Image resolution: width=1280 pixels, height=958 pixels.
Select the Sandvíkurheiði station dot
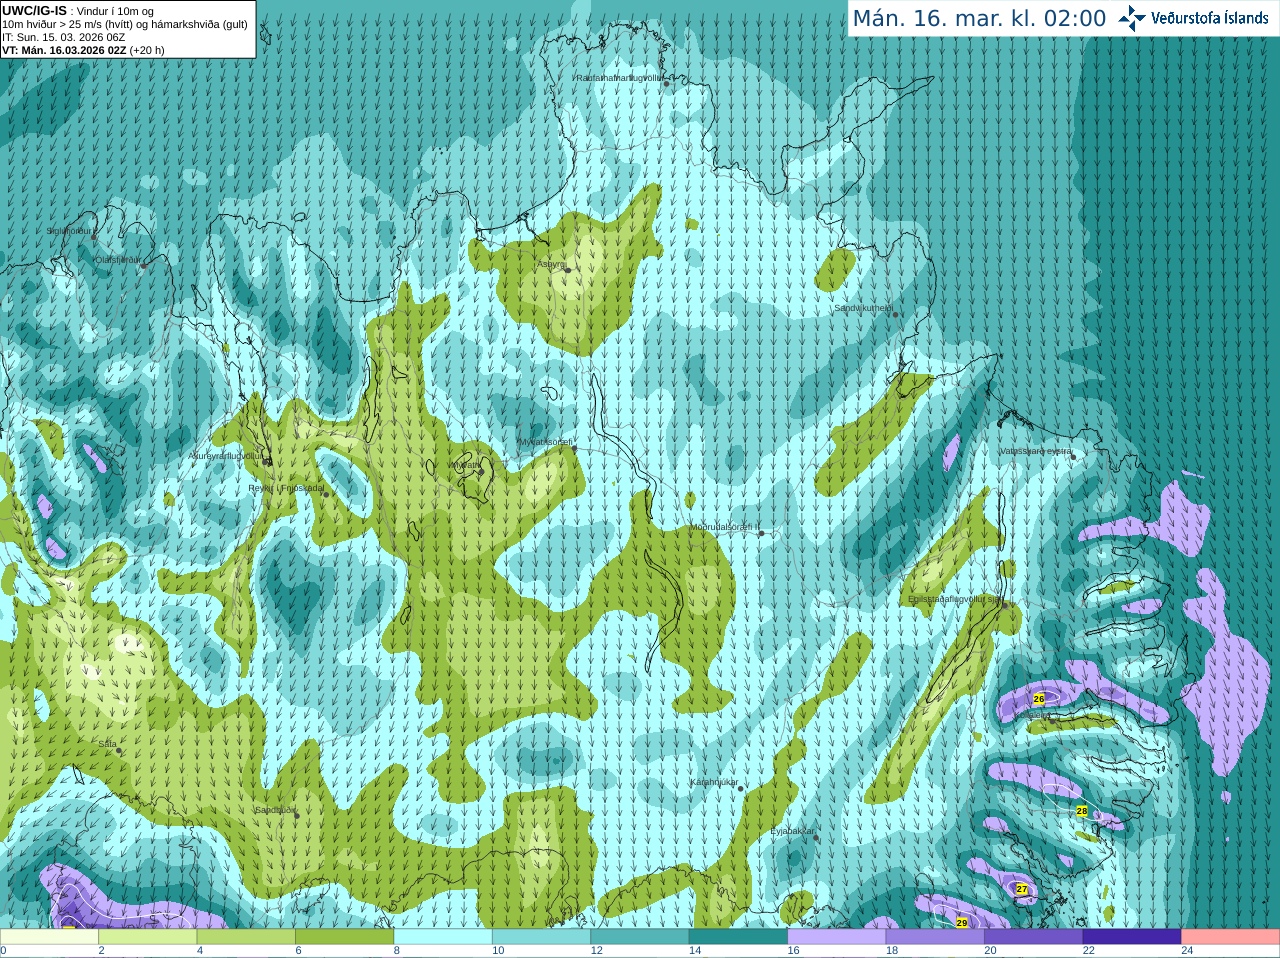(896, 315)
